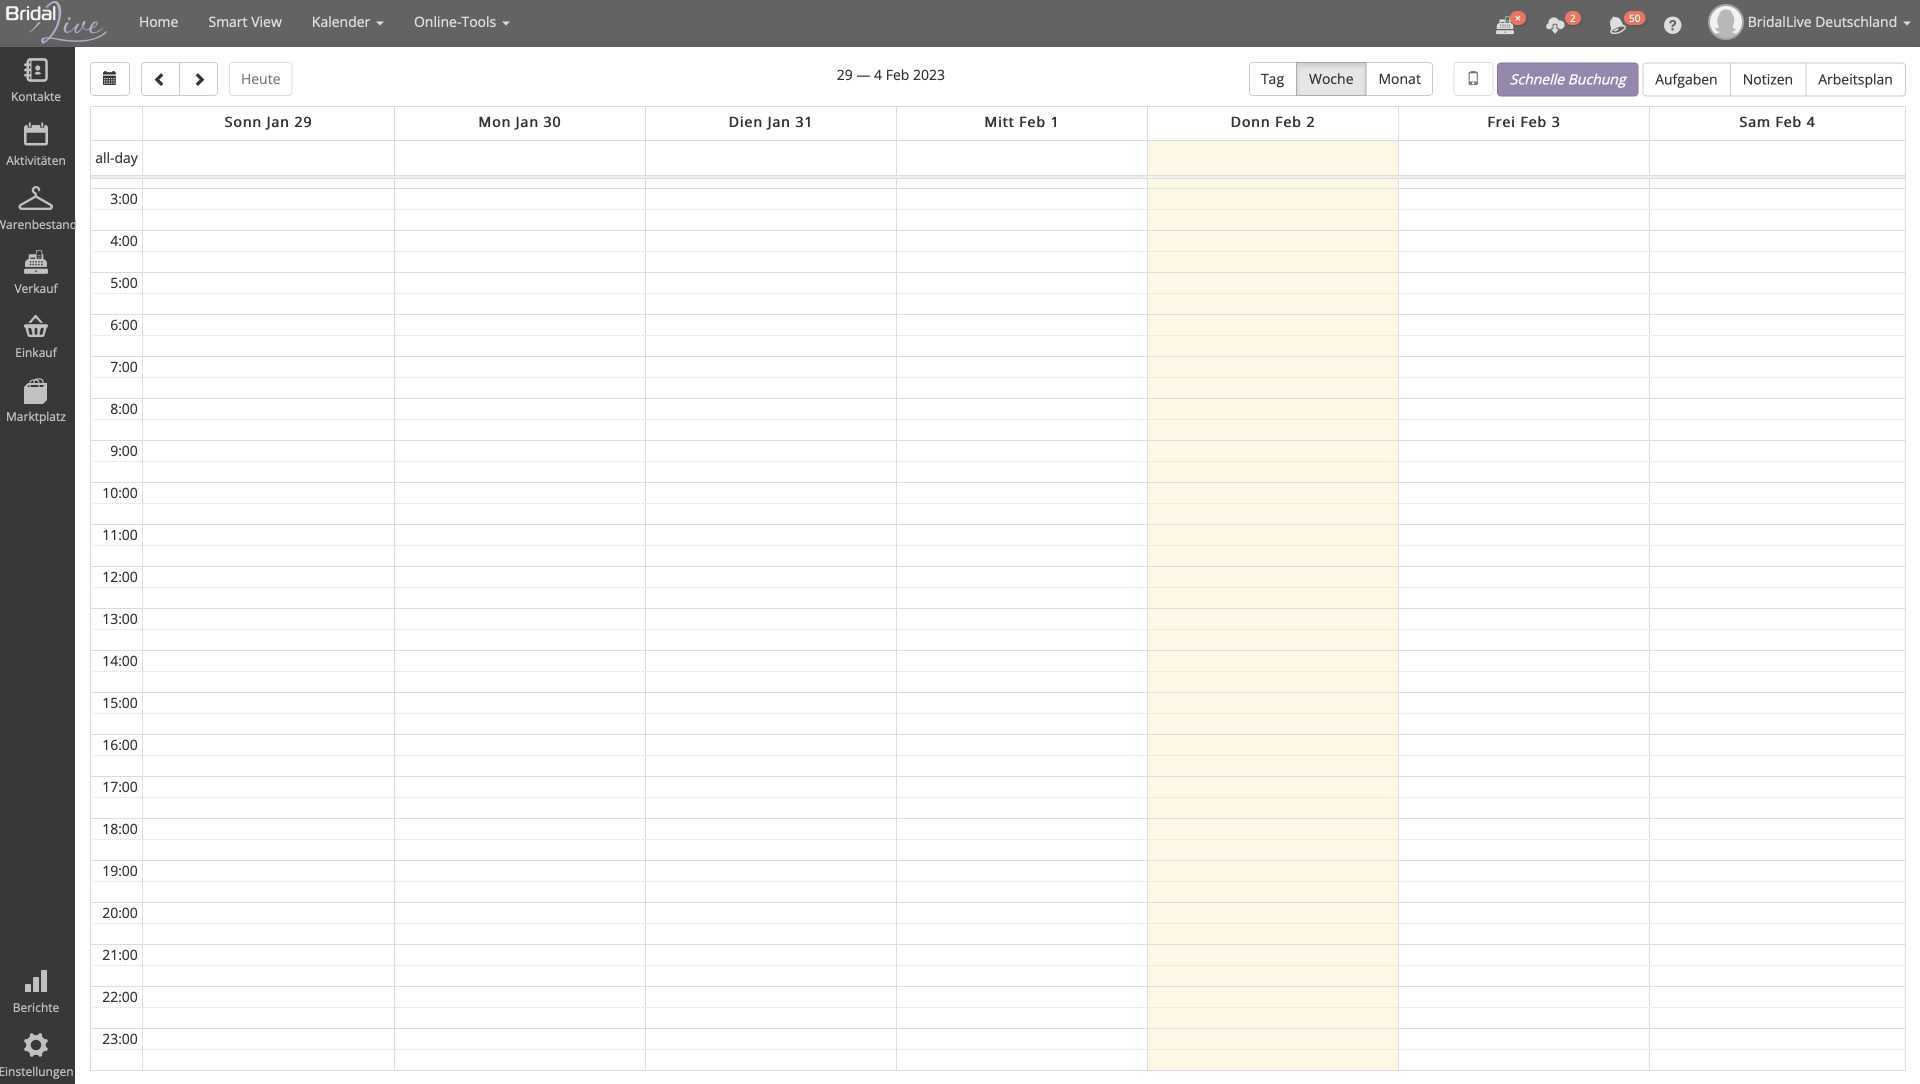Screen dimensions: 1920x1084
Task: Open Varenbestand via the hanger icon
Action: (x=36, y=205)
